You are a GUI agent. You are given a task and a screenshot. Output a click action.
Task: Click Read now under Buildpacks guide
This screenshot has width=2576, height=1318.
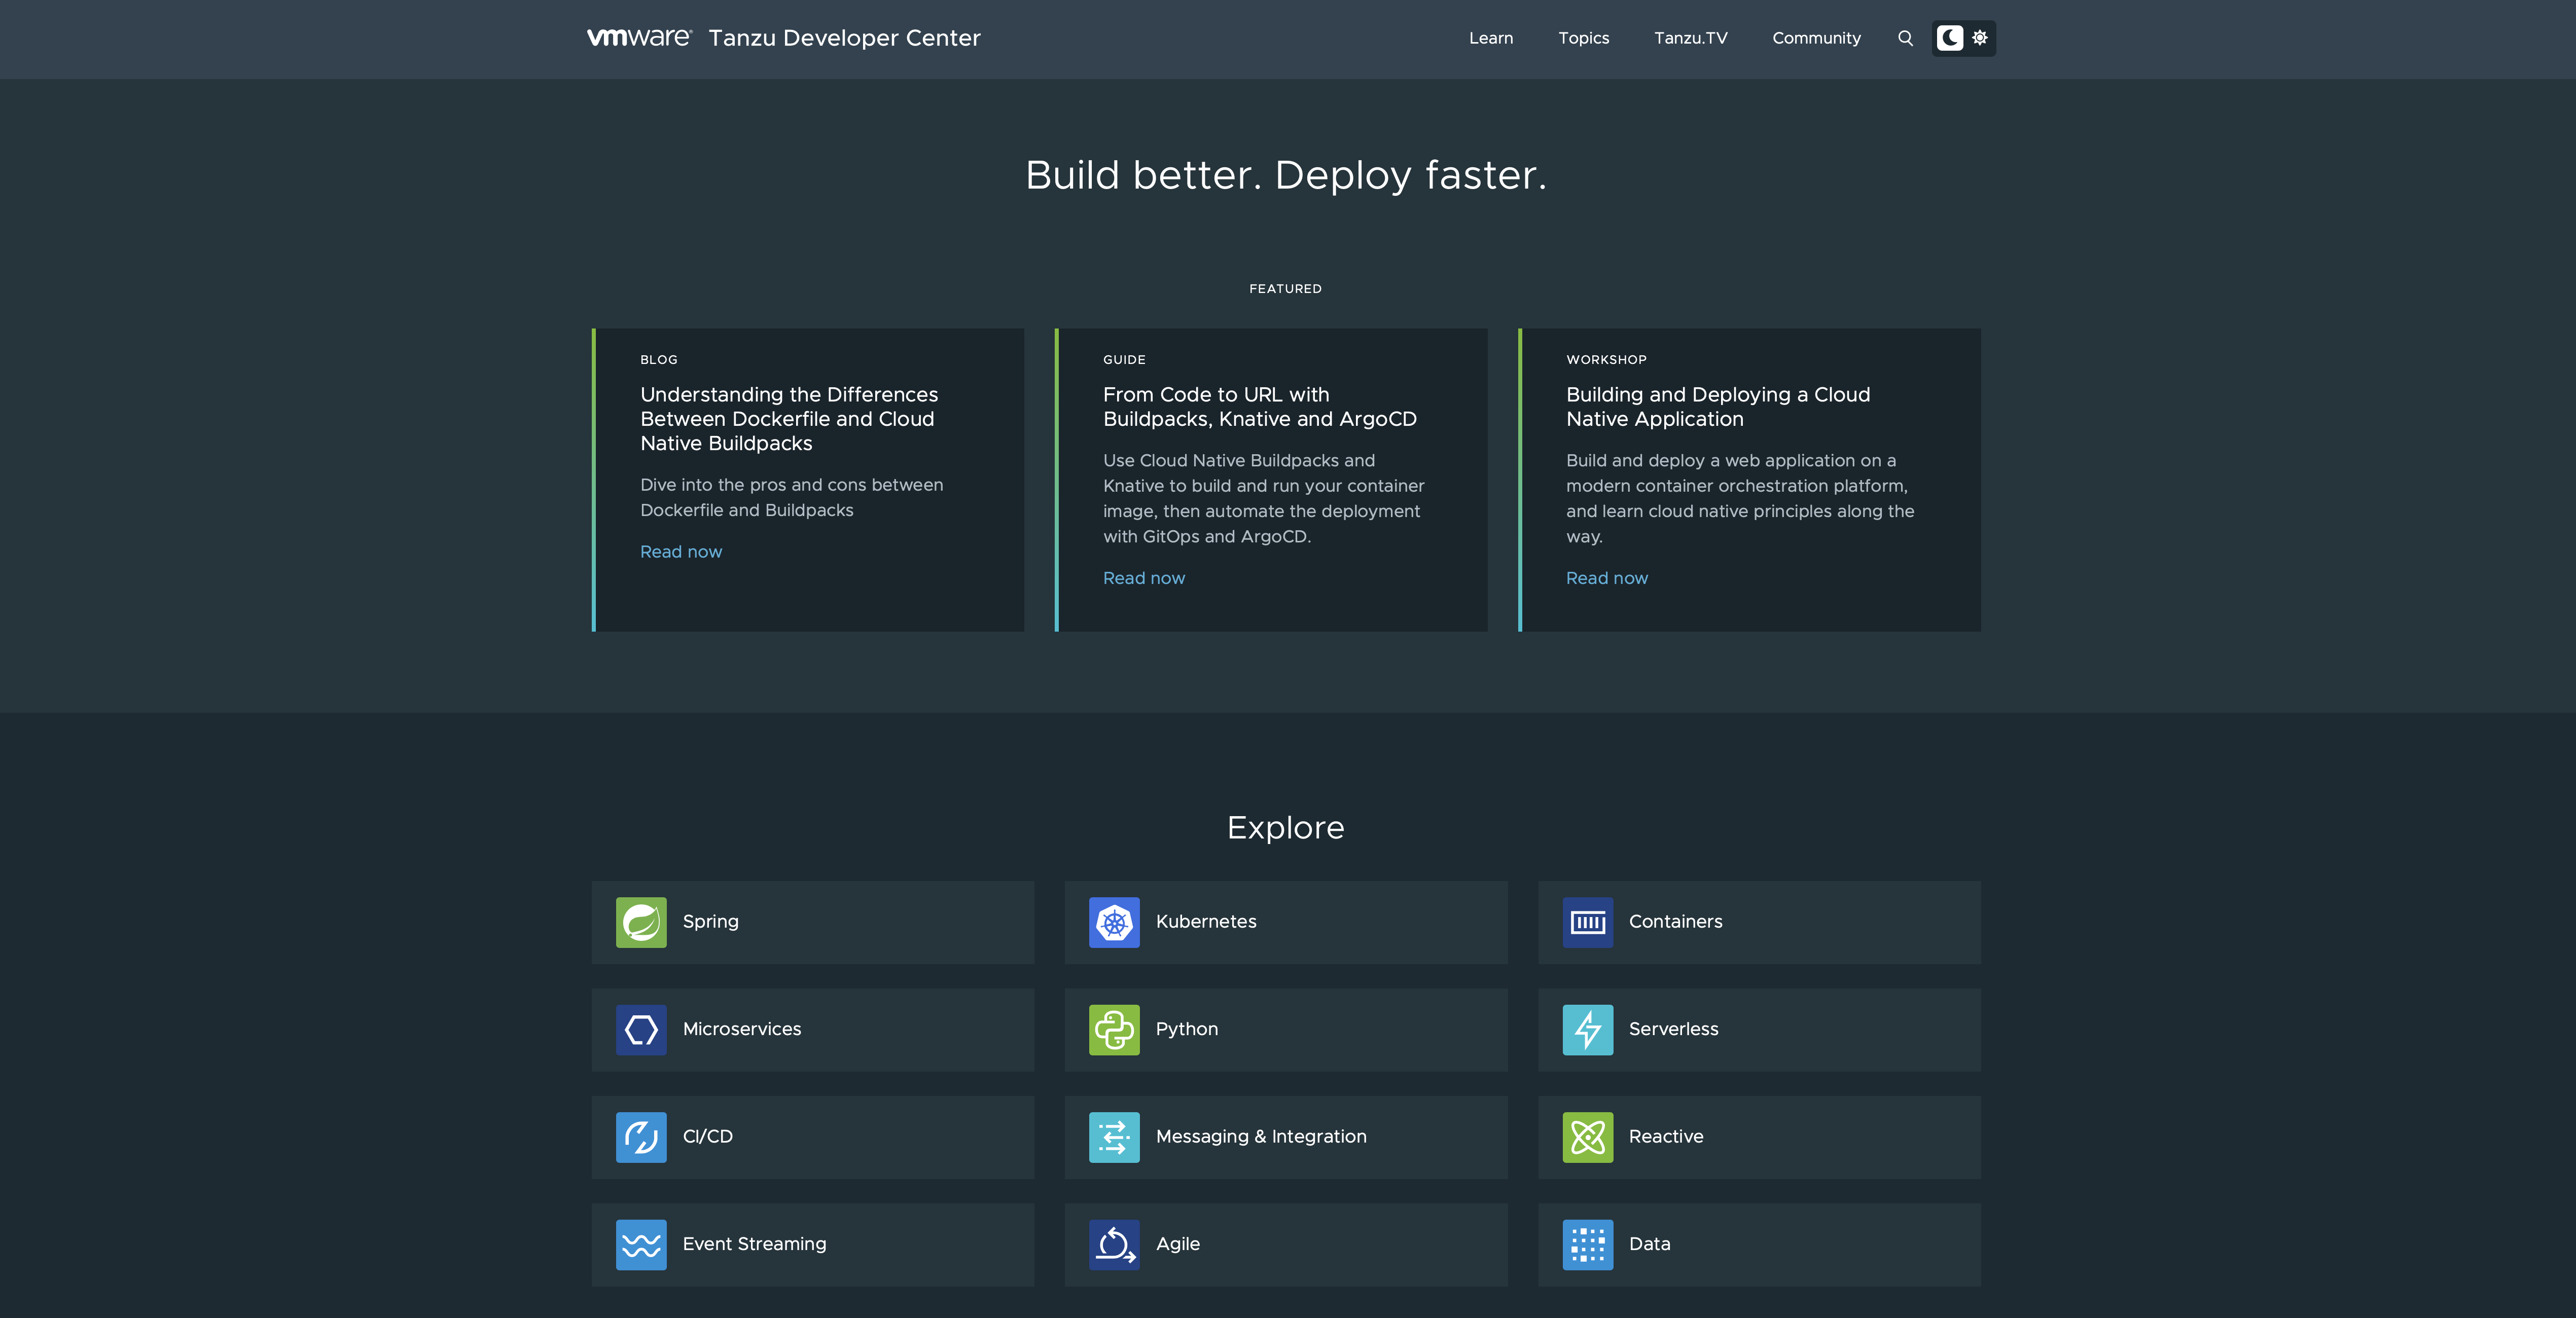[1143, 578]
